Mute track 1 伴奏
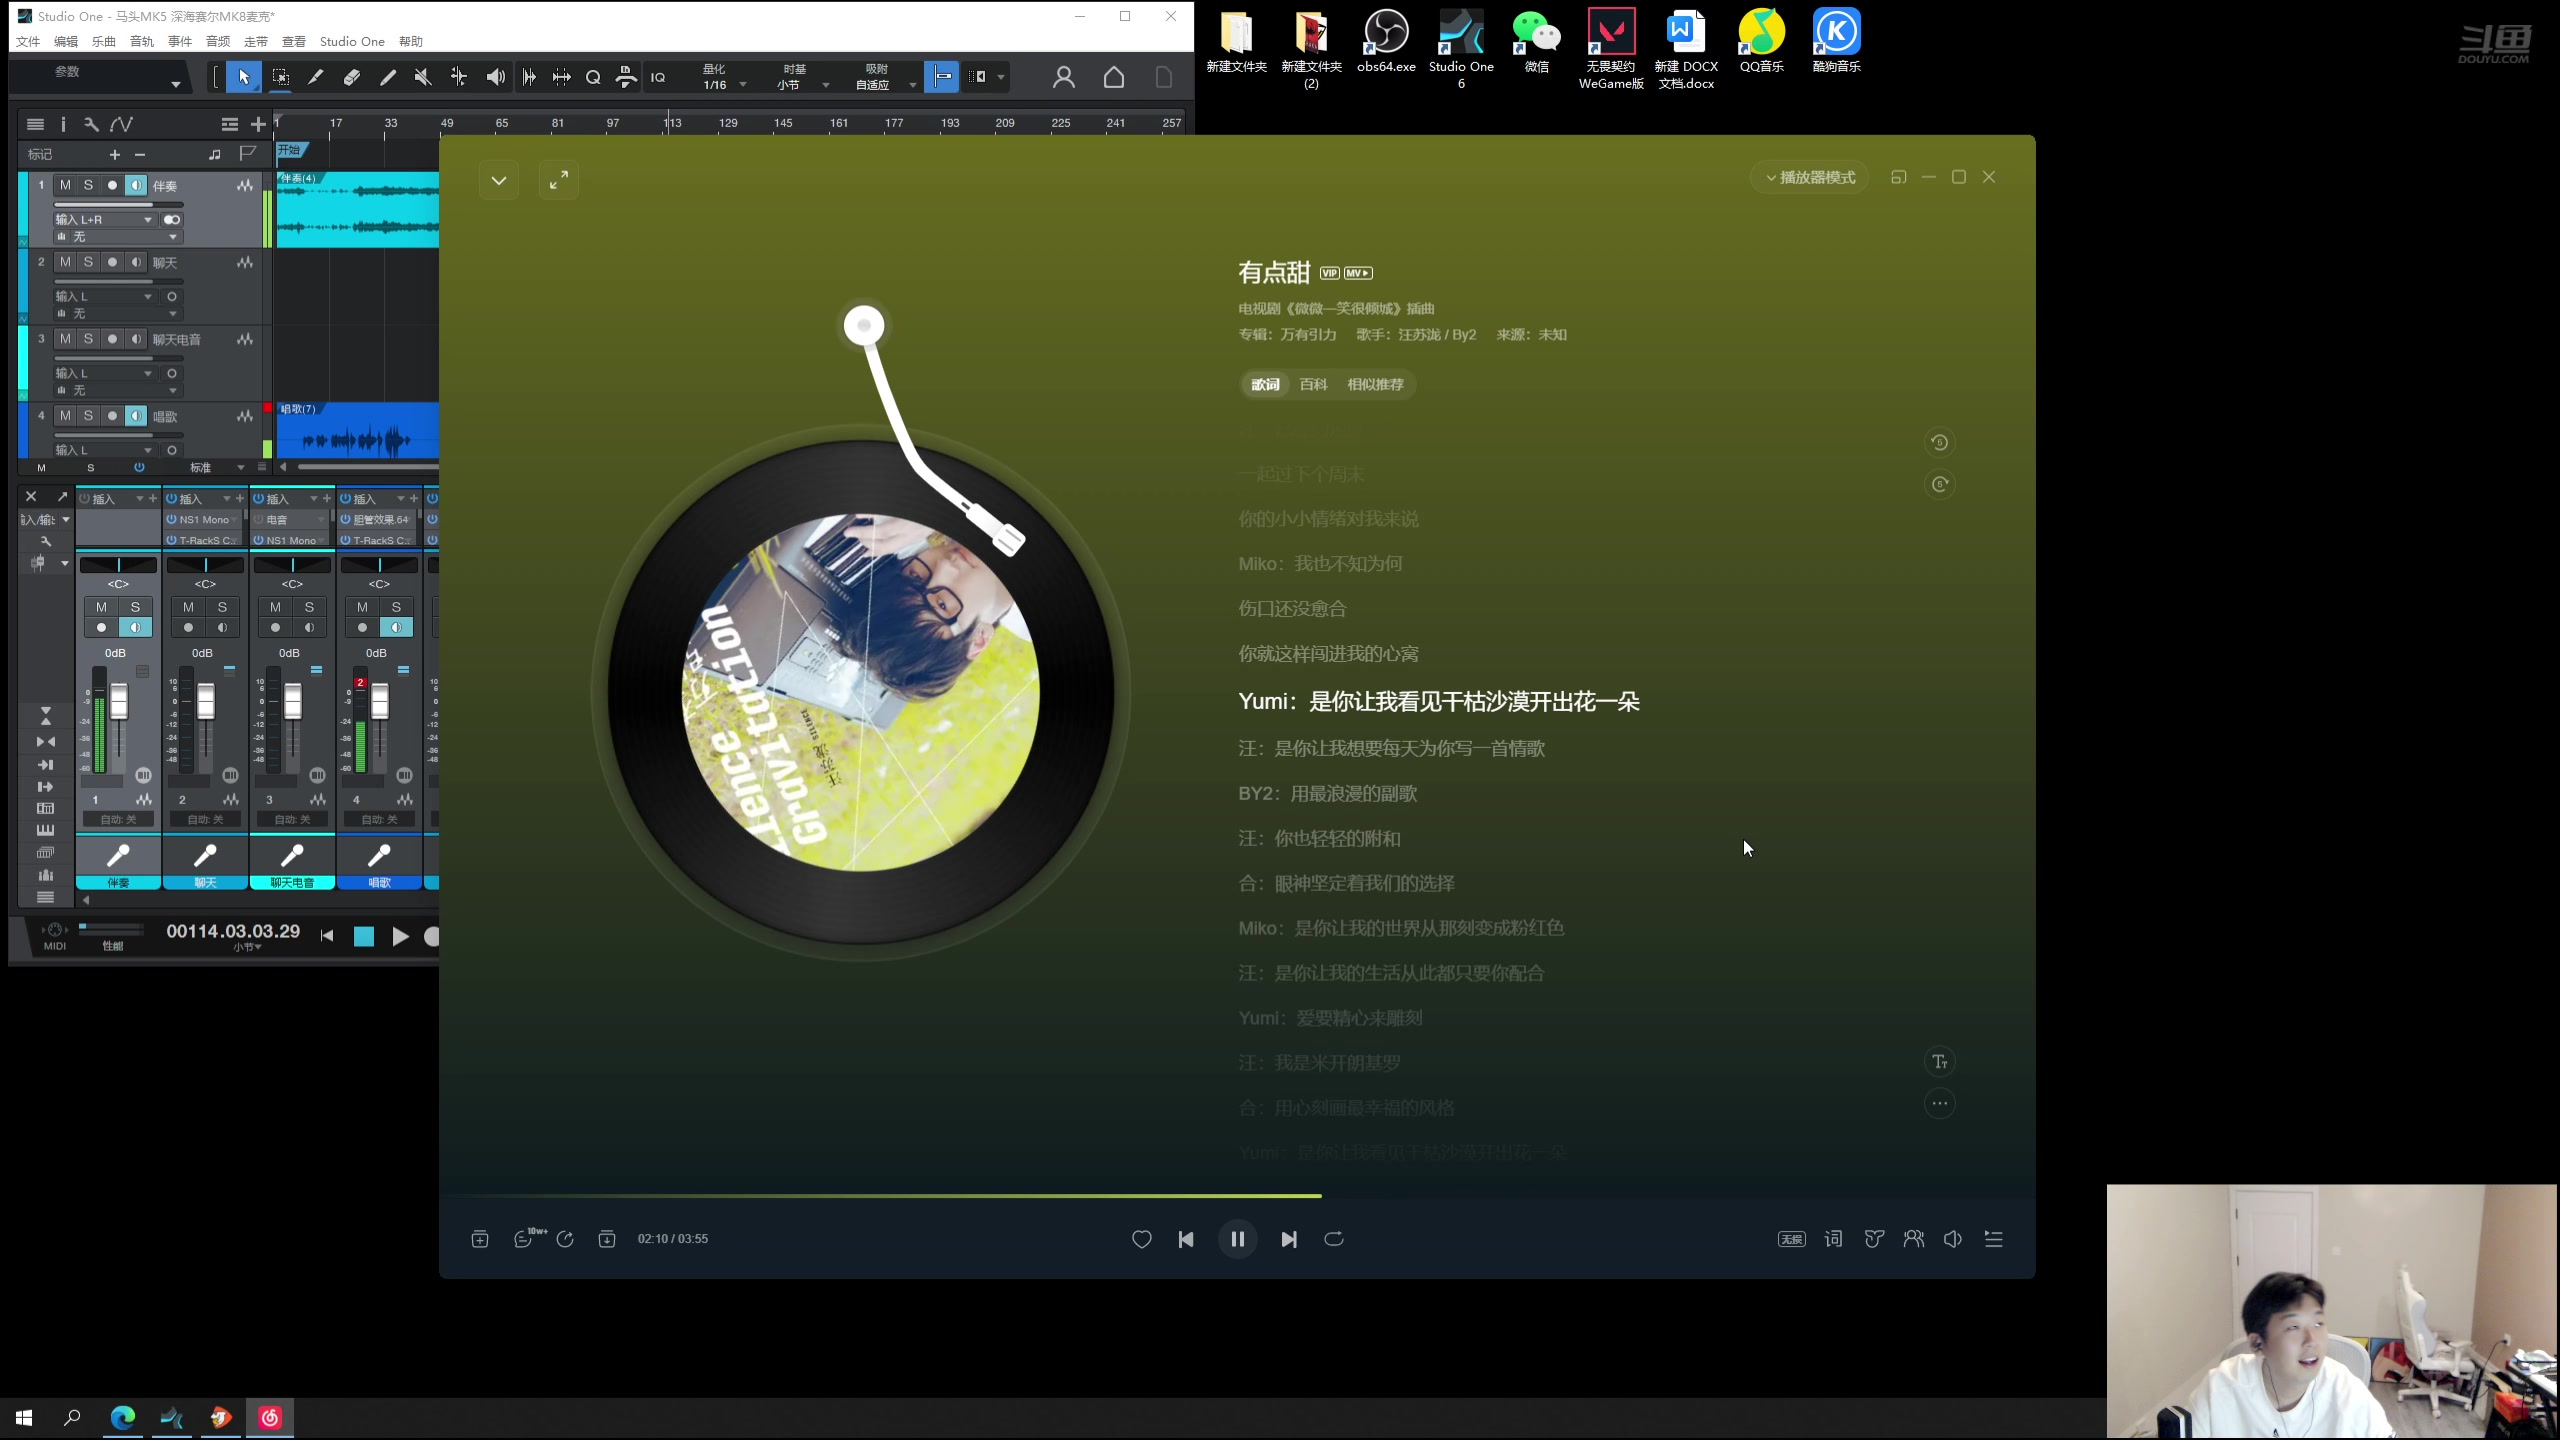 [x=65, y=185]
